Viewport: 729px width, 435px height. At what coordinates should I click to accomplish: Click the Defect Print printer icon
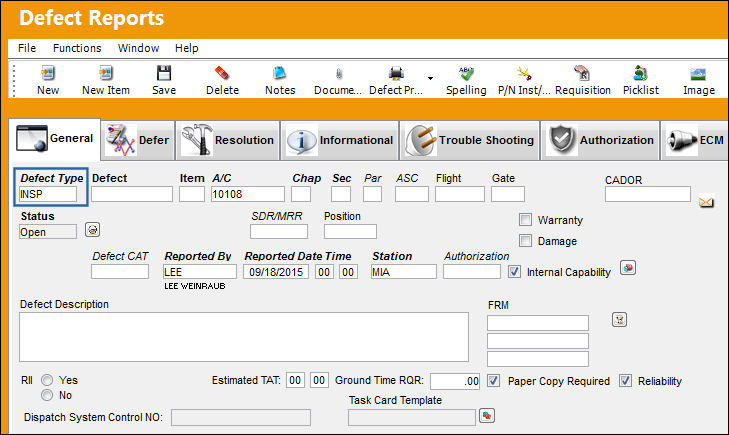(x=396, y=73)
